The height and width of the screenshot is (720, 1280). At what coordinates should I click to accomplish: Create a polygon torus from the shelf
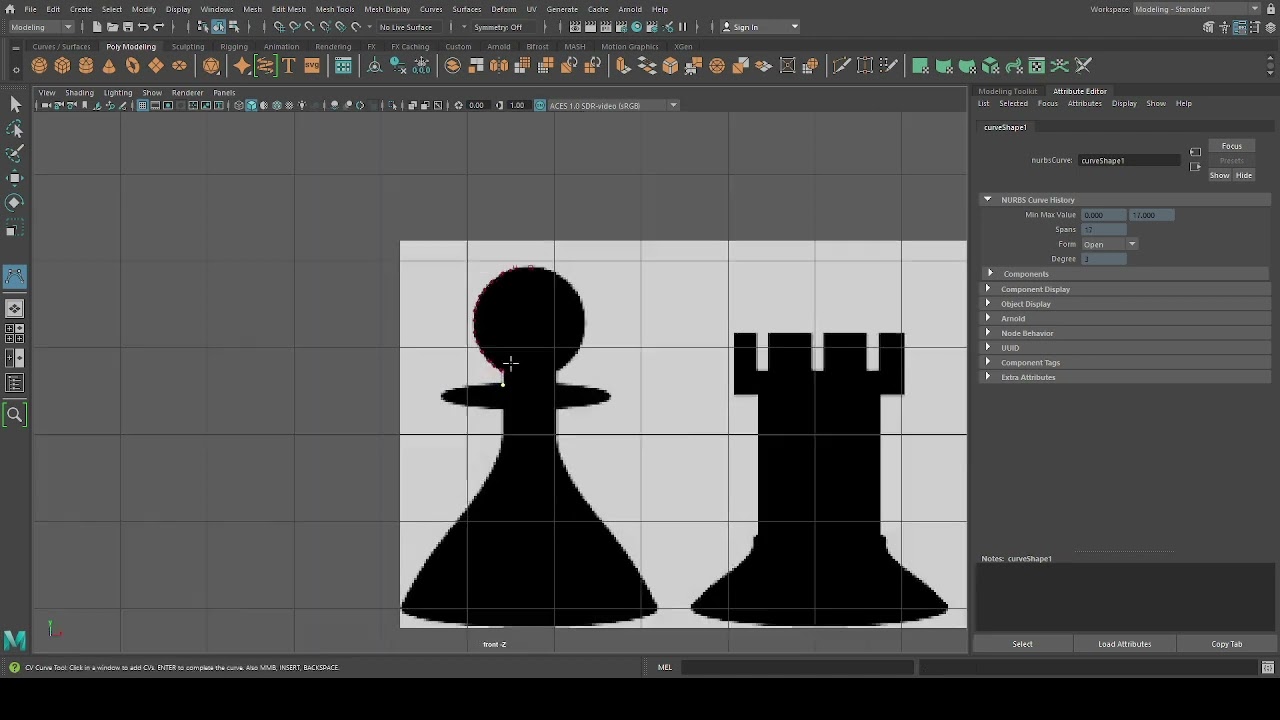(x=132, y=66)
